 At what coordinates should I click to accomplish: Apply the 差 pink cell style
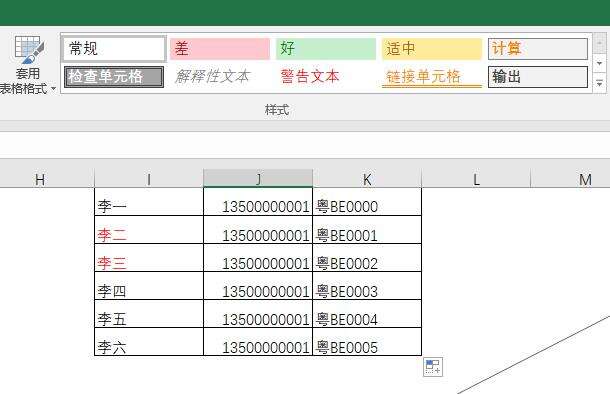[x=220, y=49]
